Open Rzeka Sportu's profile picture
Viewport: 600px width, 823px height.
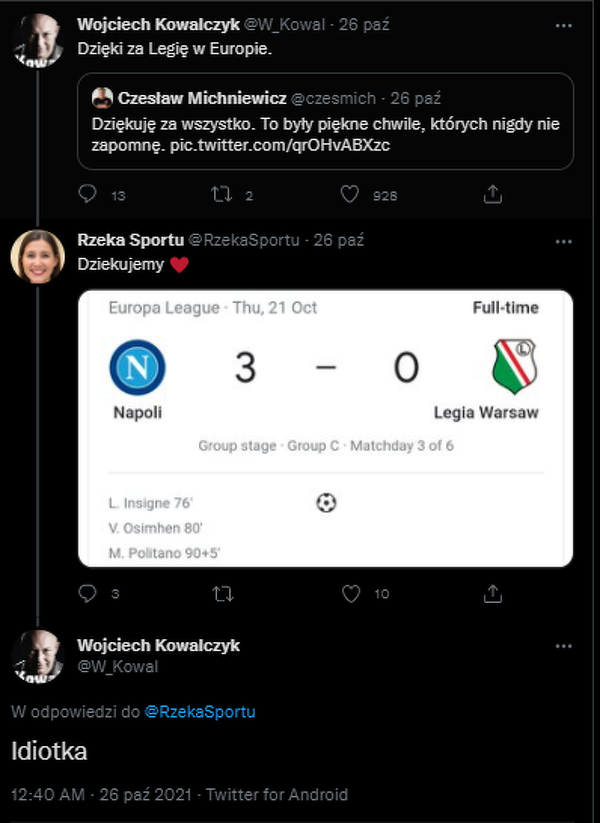click(x=38, y=256)
